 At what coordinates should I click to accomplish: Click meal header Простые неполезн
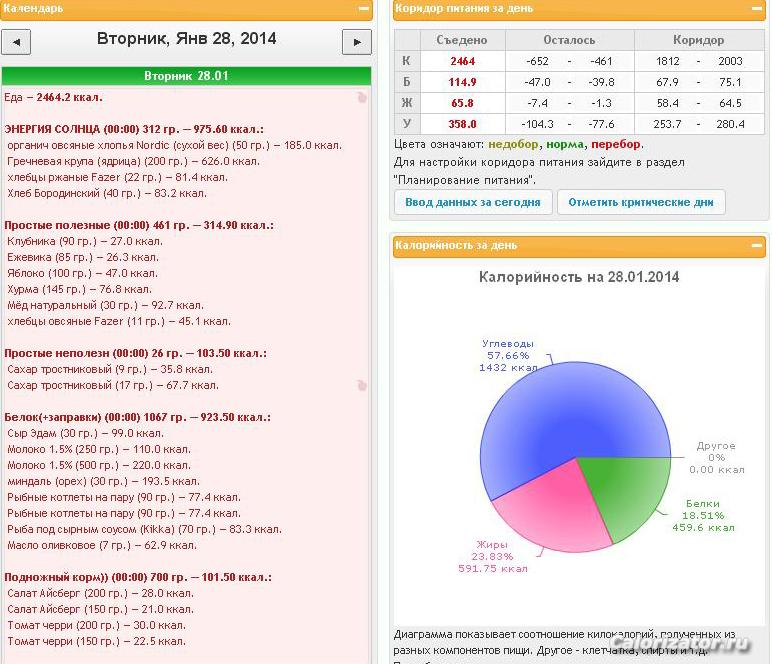tap(135, 353)
